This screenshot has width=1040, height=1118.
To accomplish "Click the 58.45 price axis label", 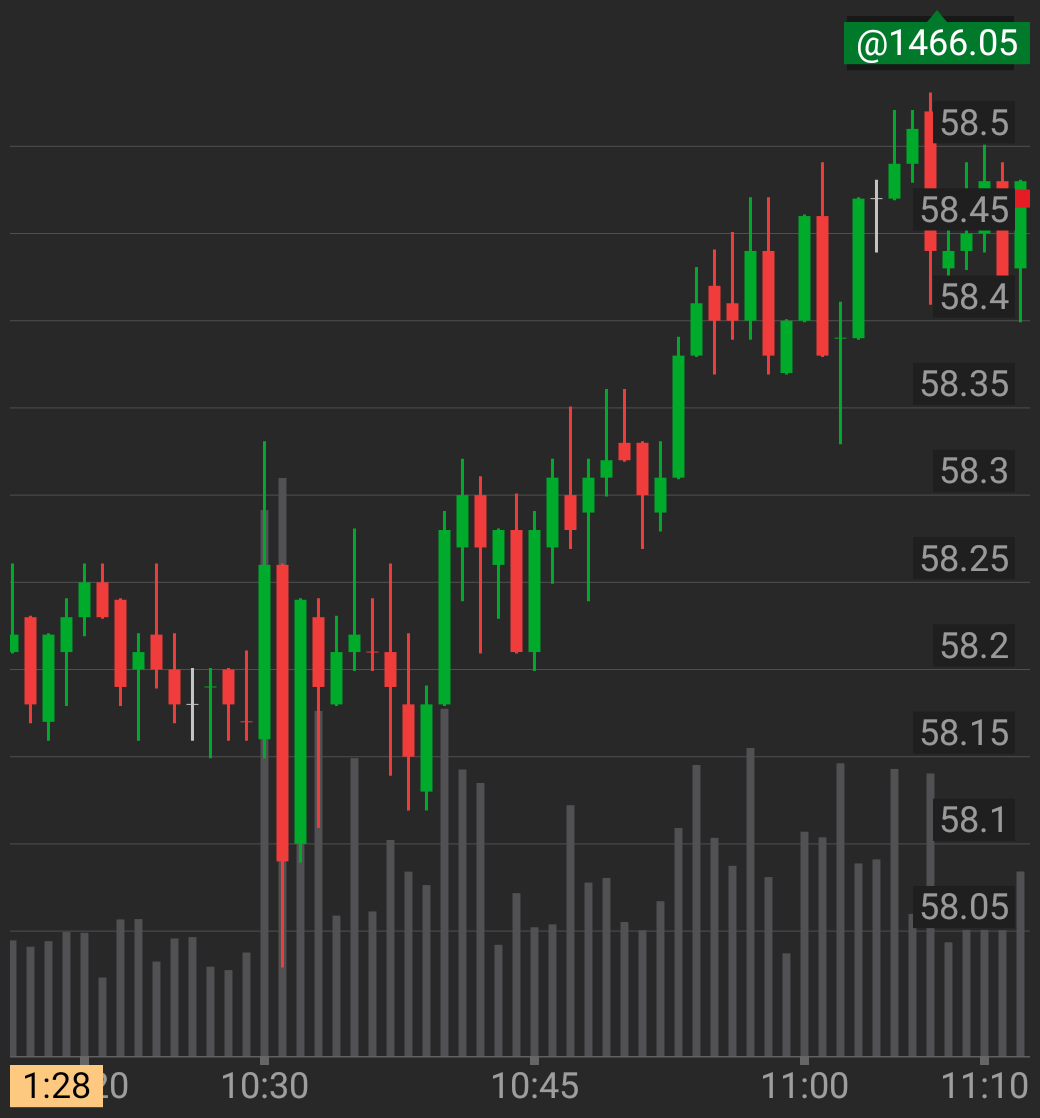I will 964,210.
